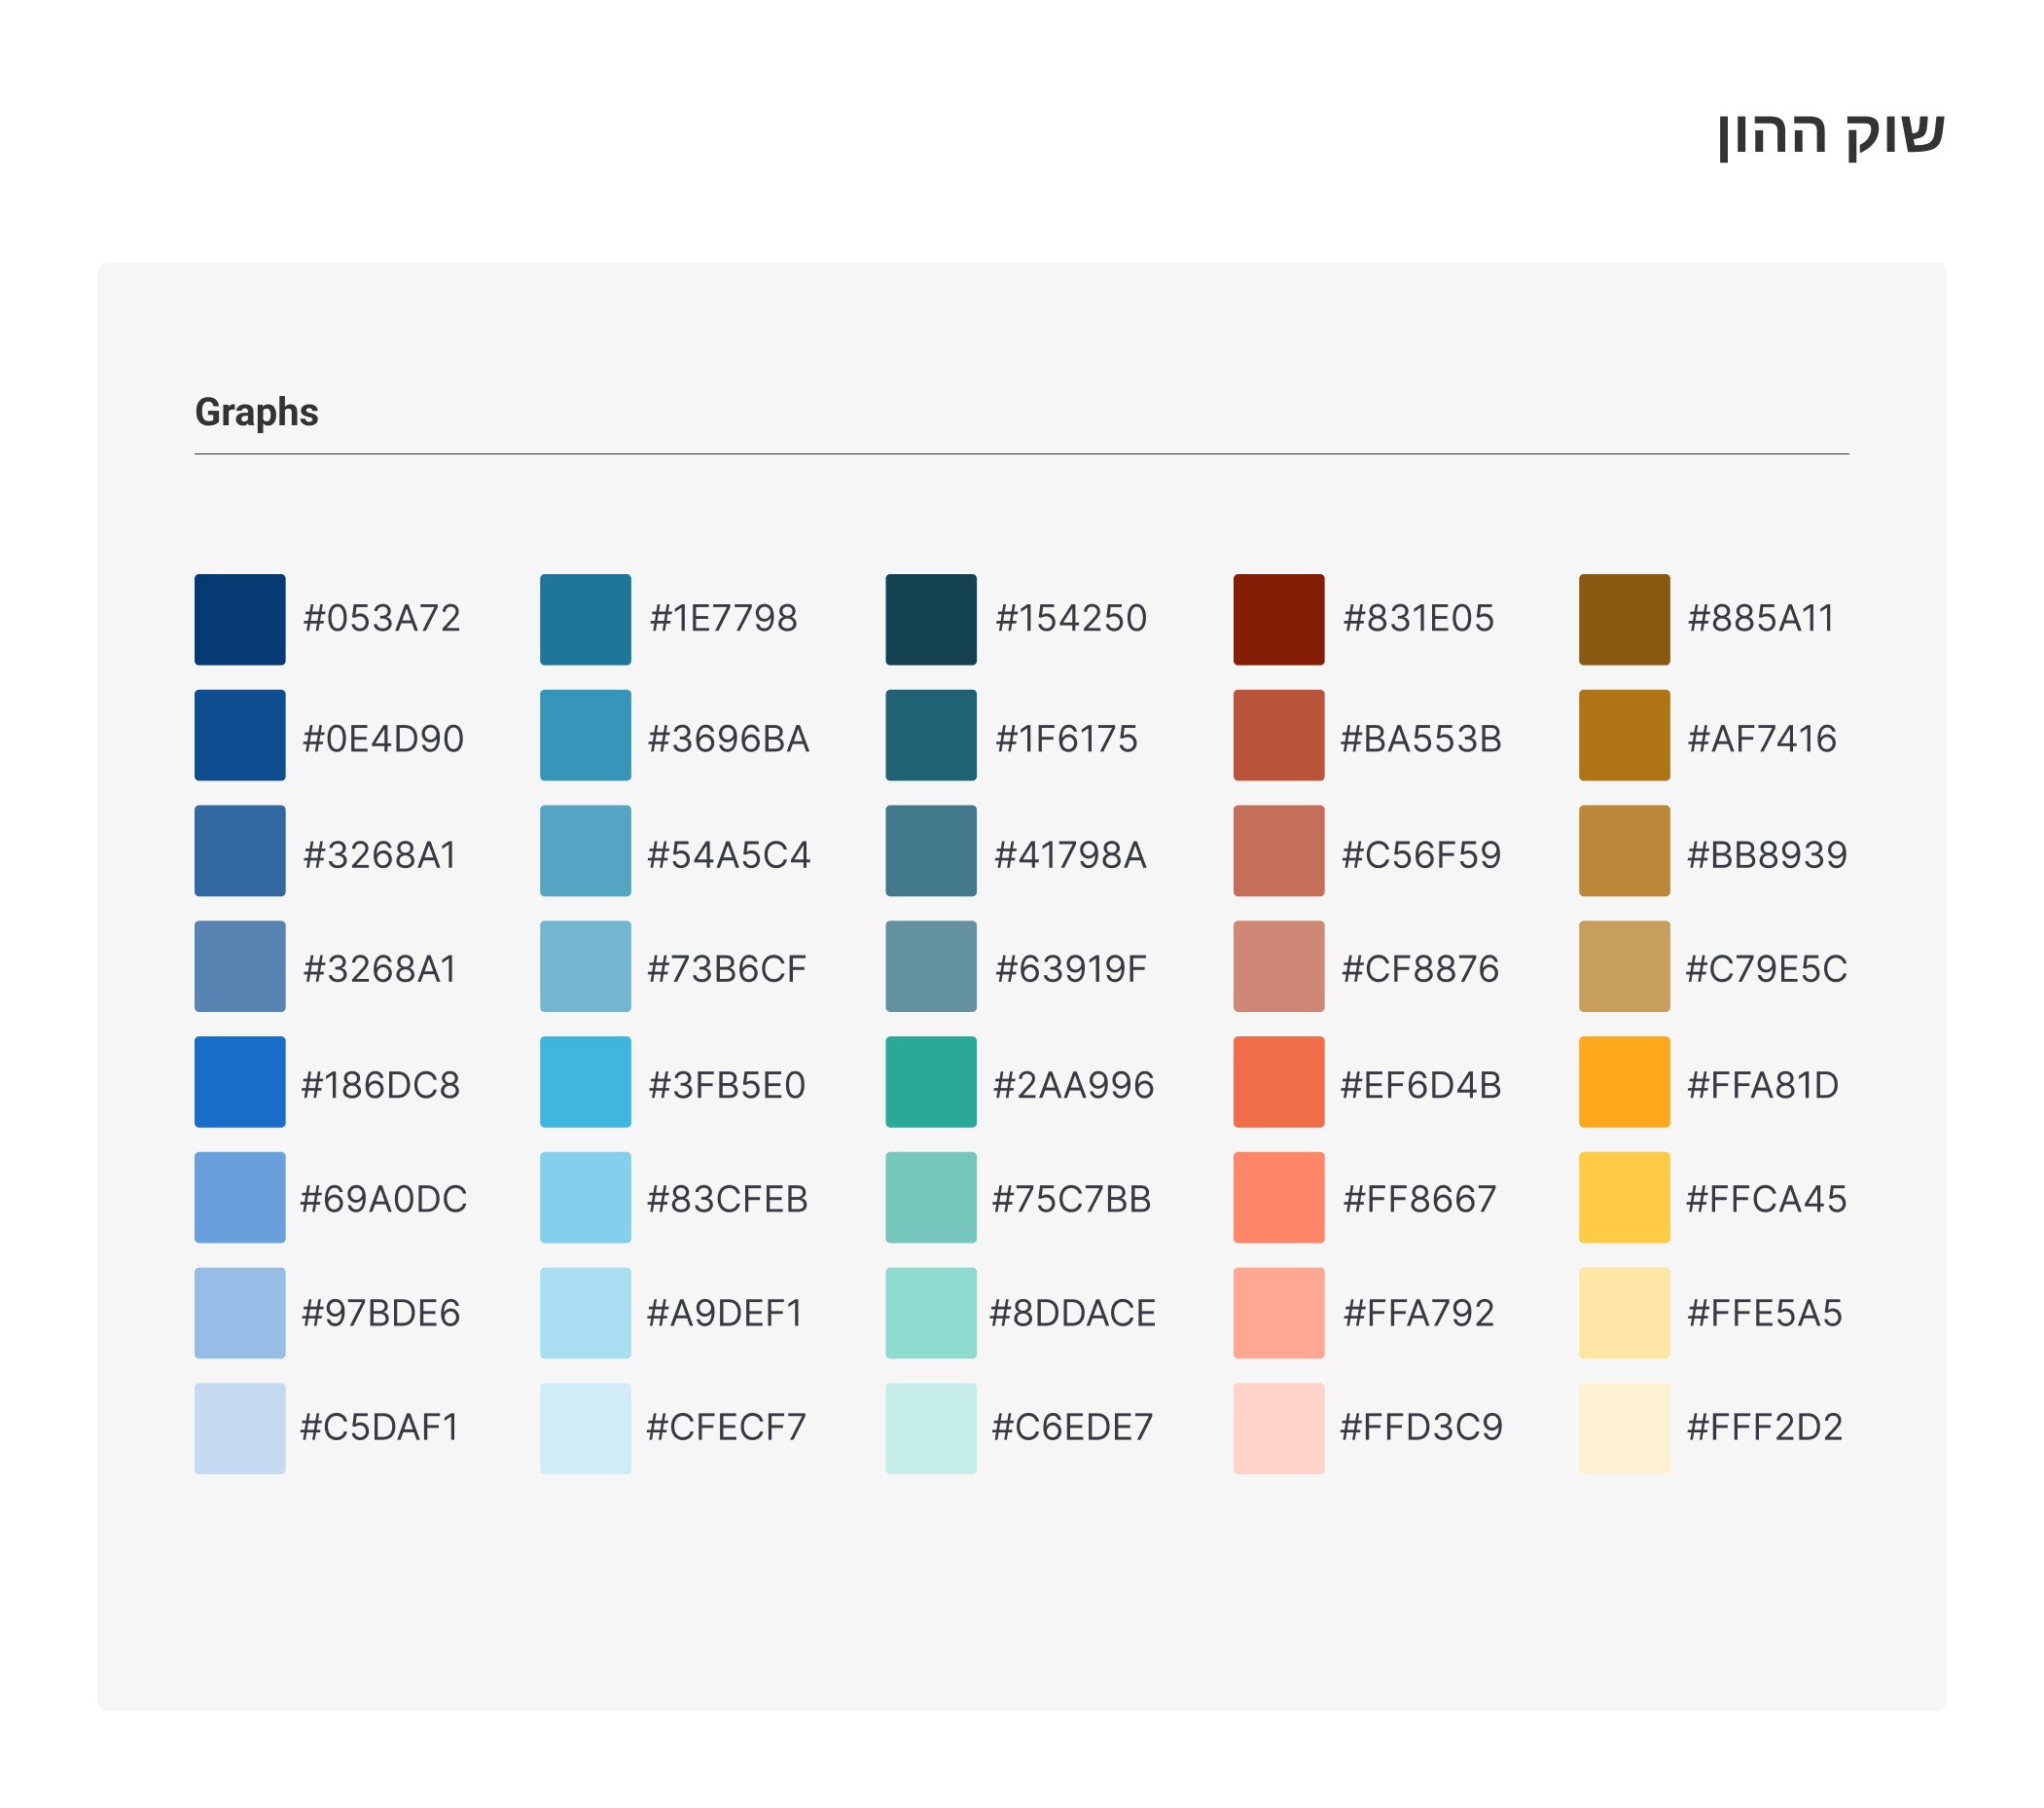
Task: Click the #C5DAF1 hex code label
Action: pos(379,1427)
